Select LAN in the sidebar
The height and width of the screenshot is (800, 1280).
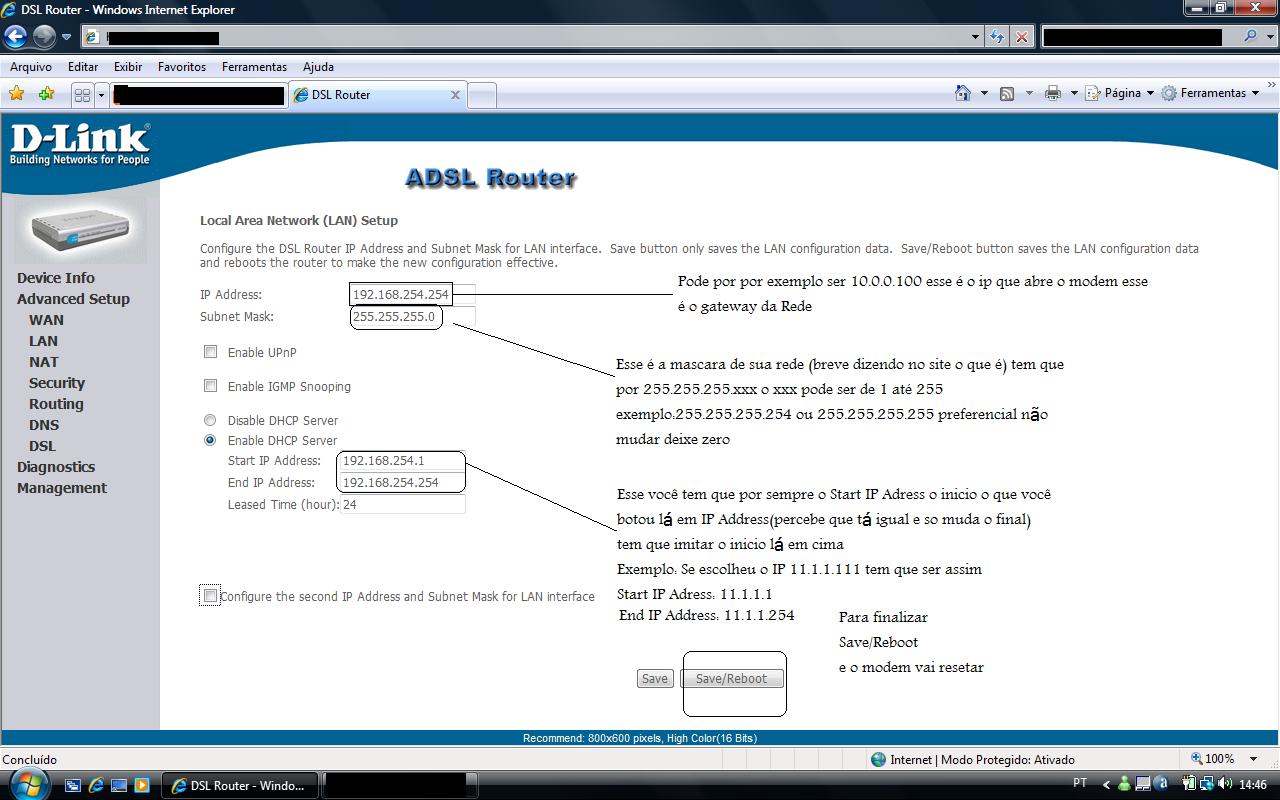43,341
